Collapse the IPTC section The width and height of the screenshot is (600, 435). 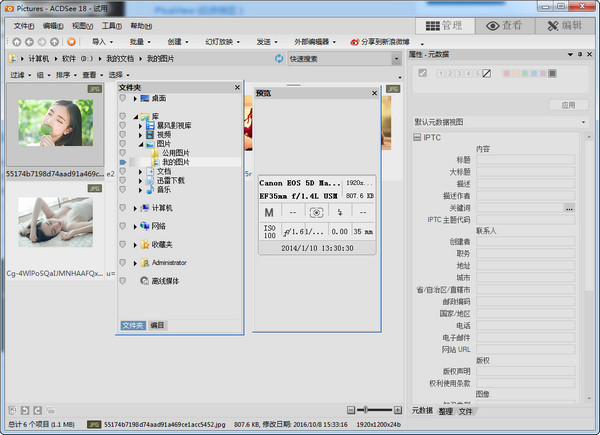click(x=417, y=137)
